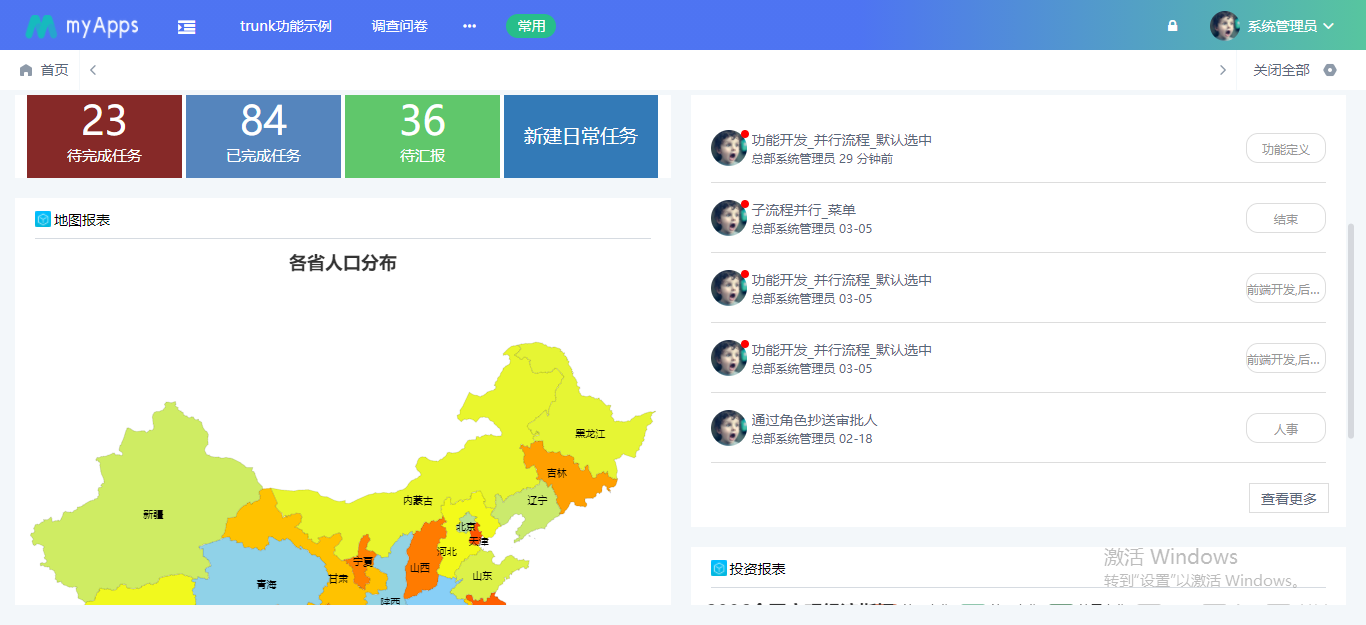Click the left chevron next to 首页

click(92, 69)
